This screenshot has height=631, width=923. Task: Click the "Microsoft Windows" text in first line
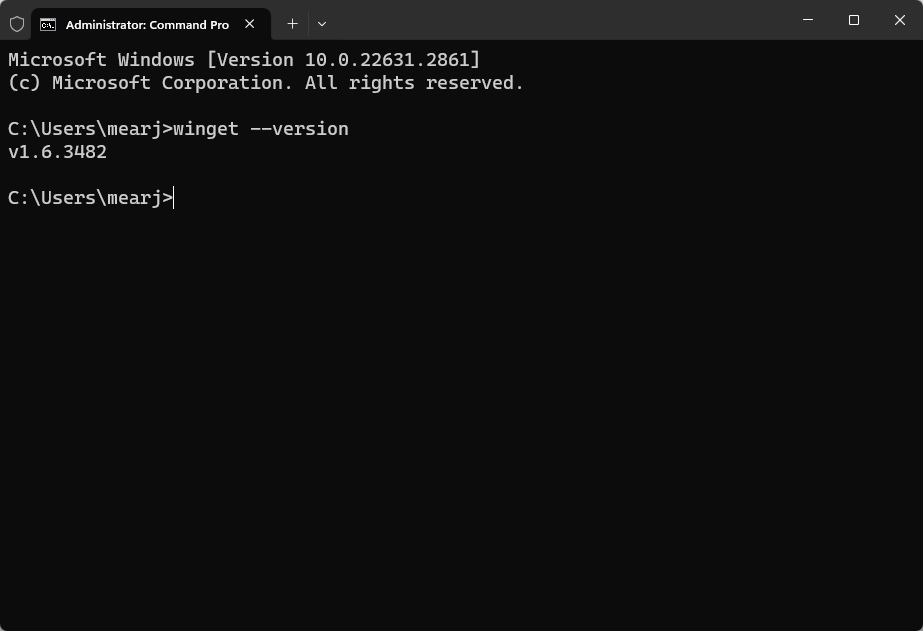point(101,60)
